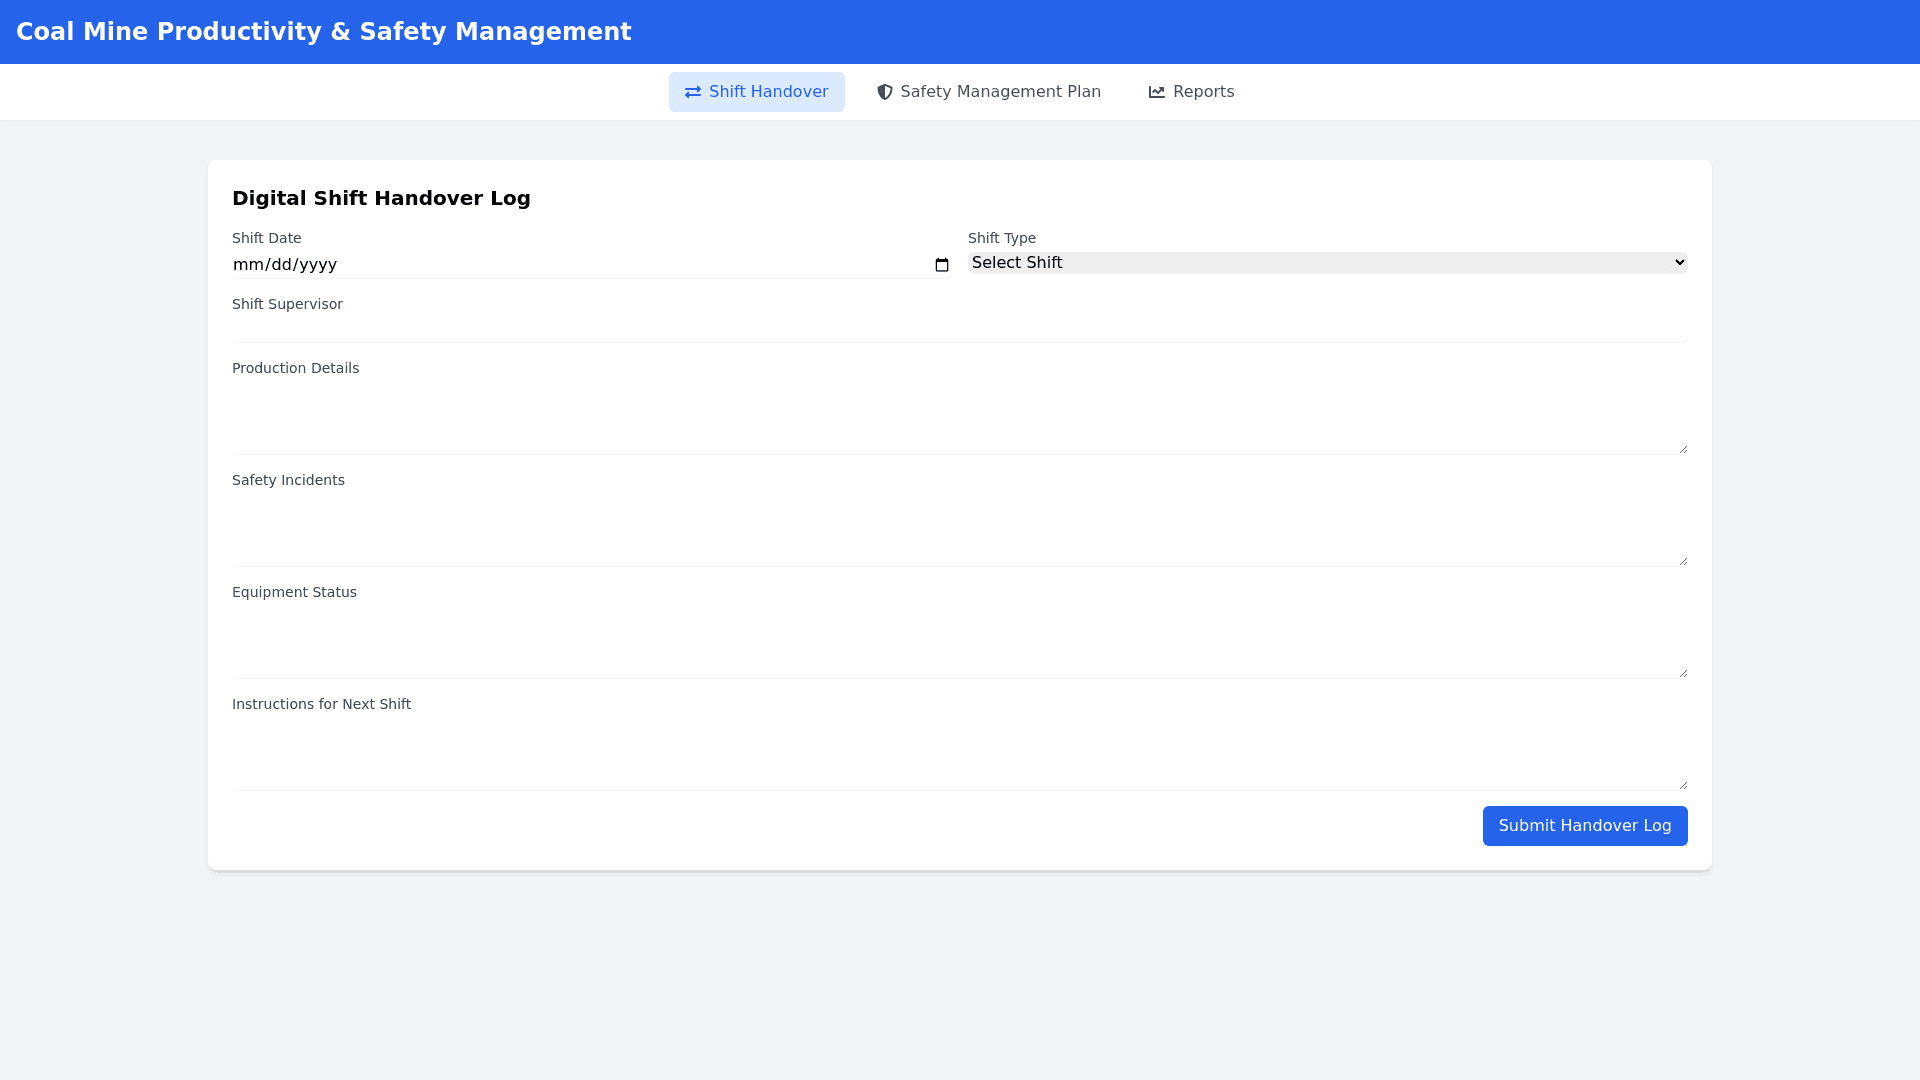Click the chart icon beside Reports

coord(1157,92)
